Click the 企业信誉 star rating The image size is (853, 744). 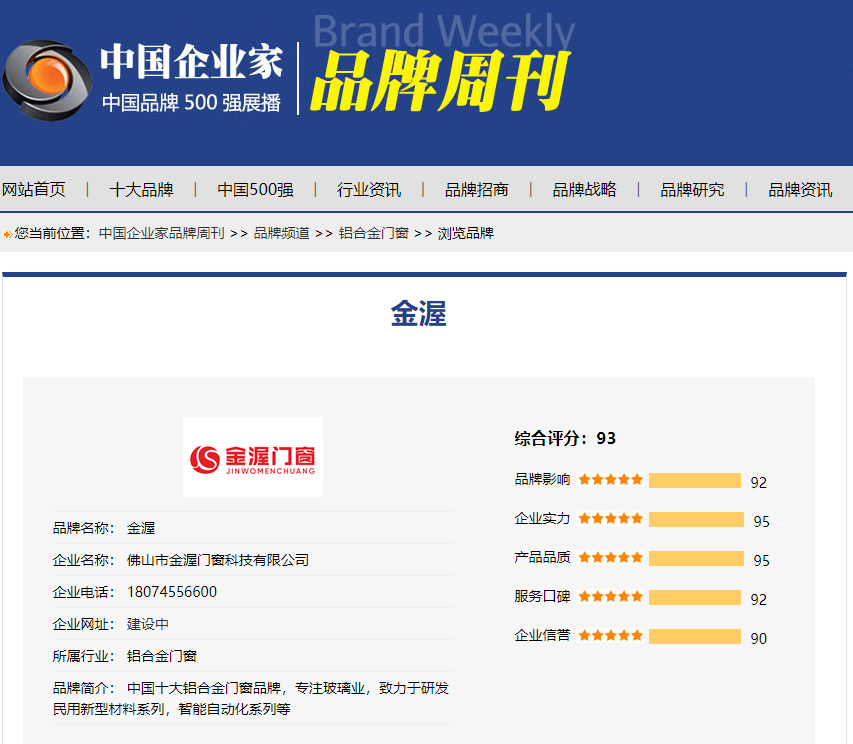coord(610,635)
